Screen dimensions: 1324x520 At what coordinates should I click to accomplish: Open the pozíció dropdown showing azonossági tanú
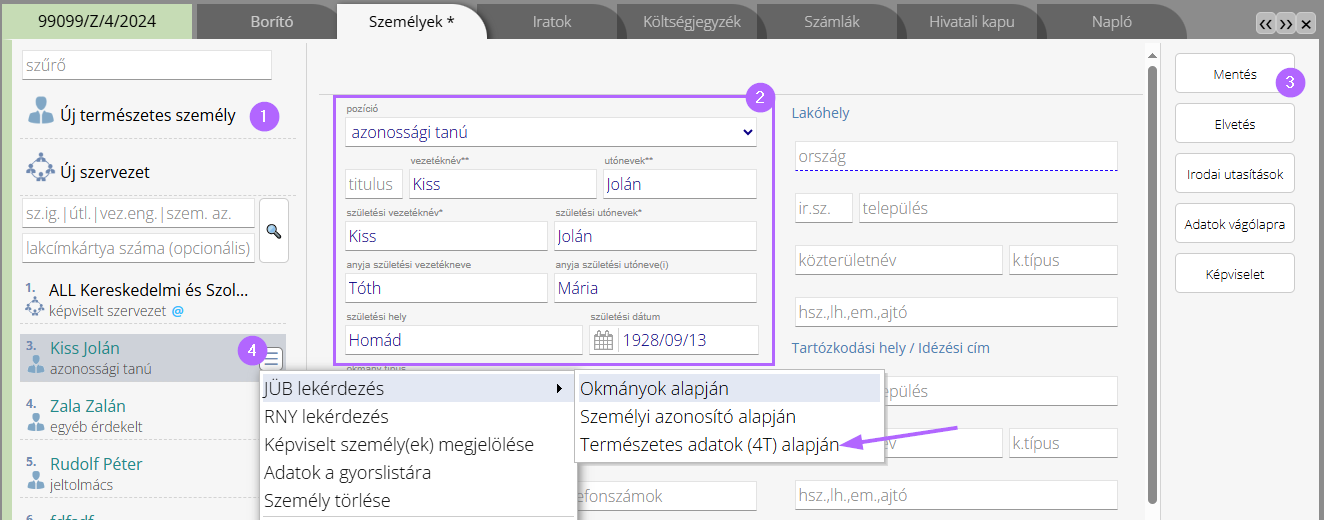coord(551,132)
